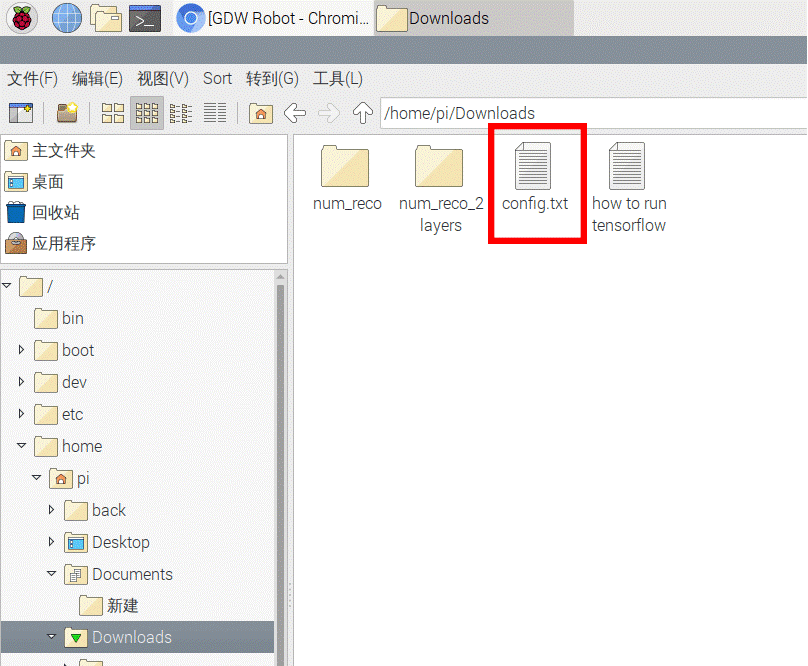Collapse the Documents folder node
Viewport: 808px width, 666px height.
(52, 573)
